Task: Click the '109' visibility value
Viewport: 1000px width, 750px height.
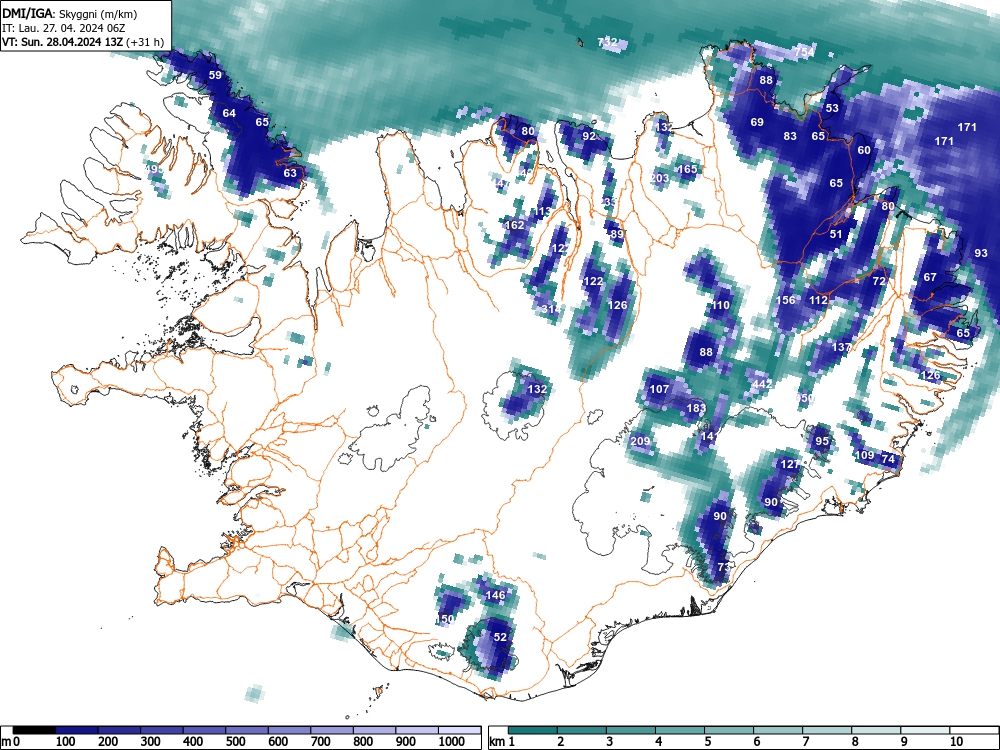Action: pos(864,455)
